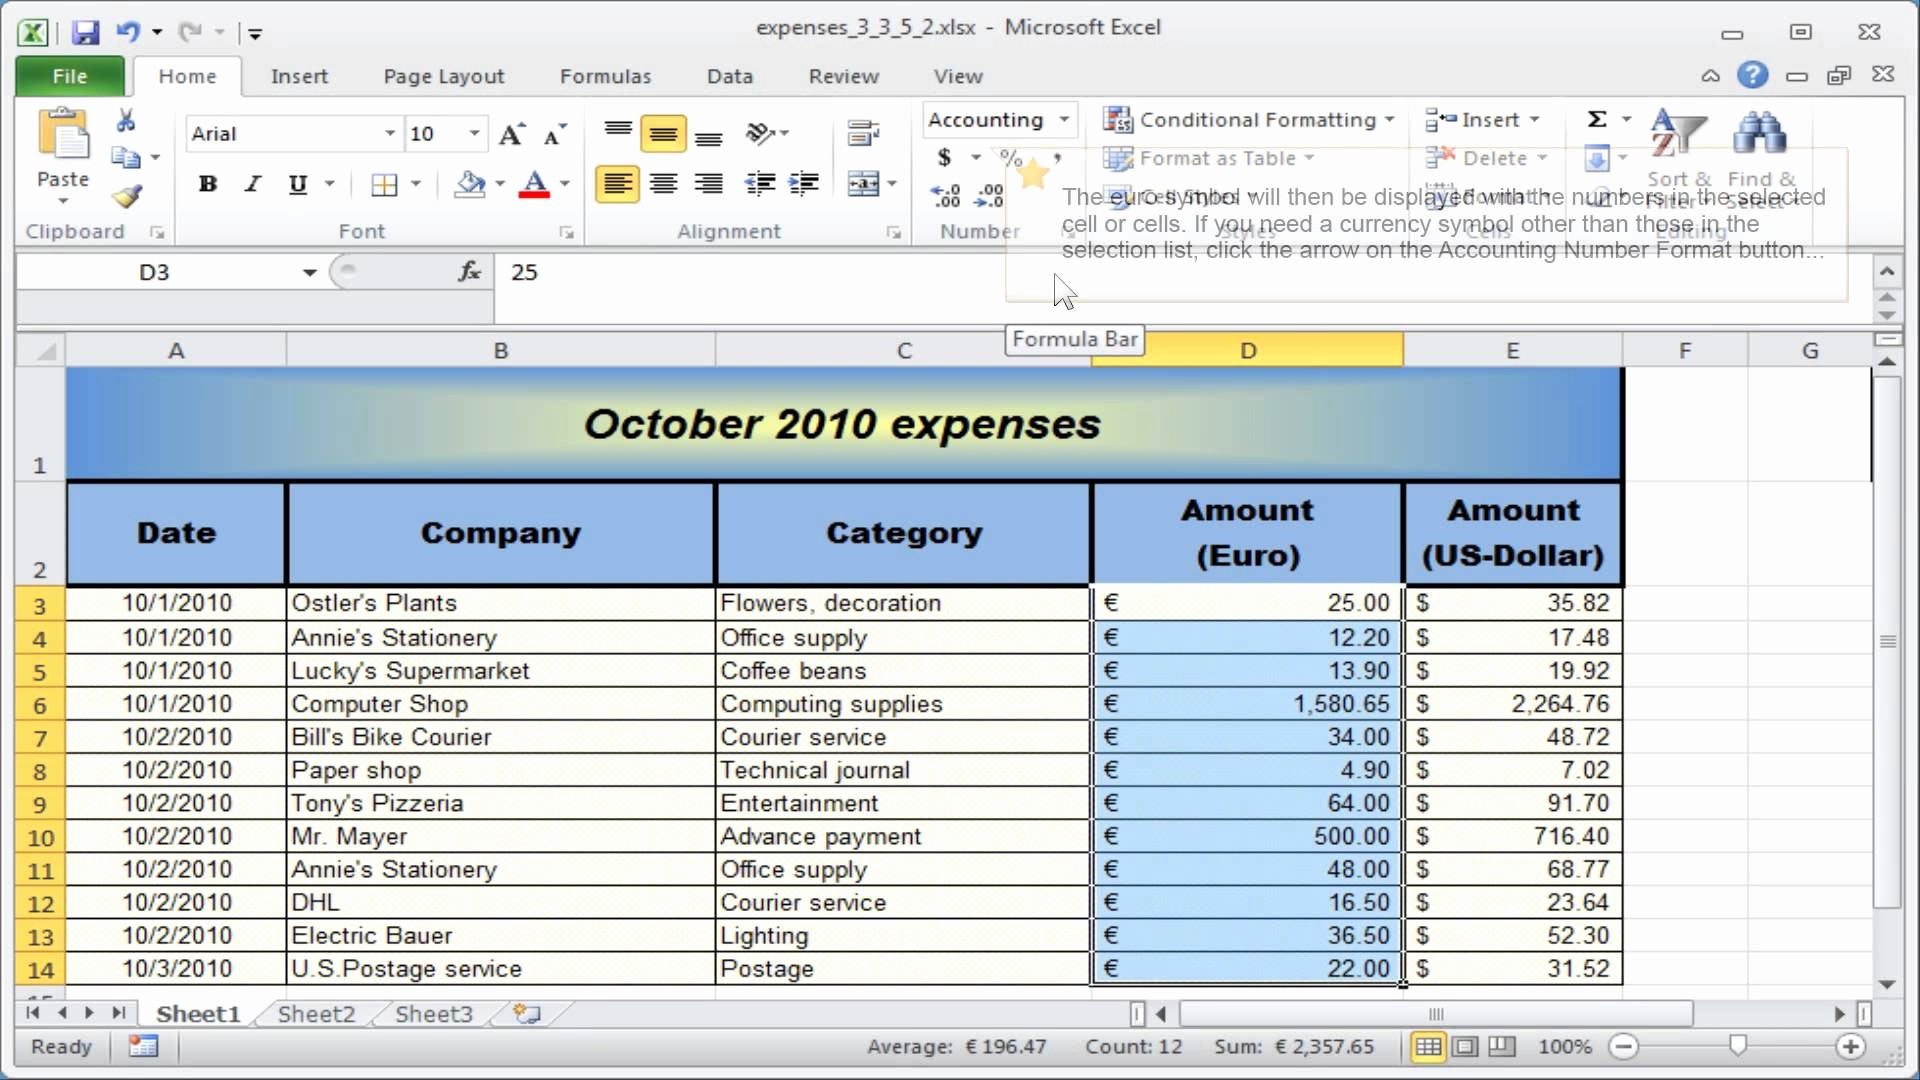Select the Sheet2 tab at bottom
Viewport: 1920px width, 1080px height.
pos(316,1014)
